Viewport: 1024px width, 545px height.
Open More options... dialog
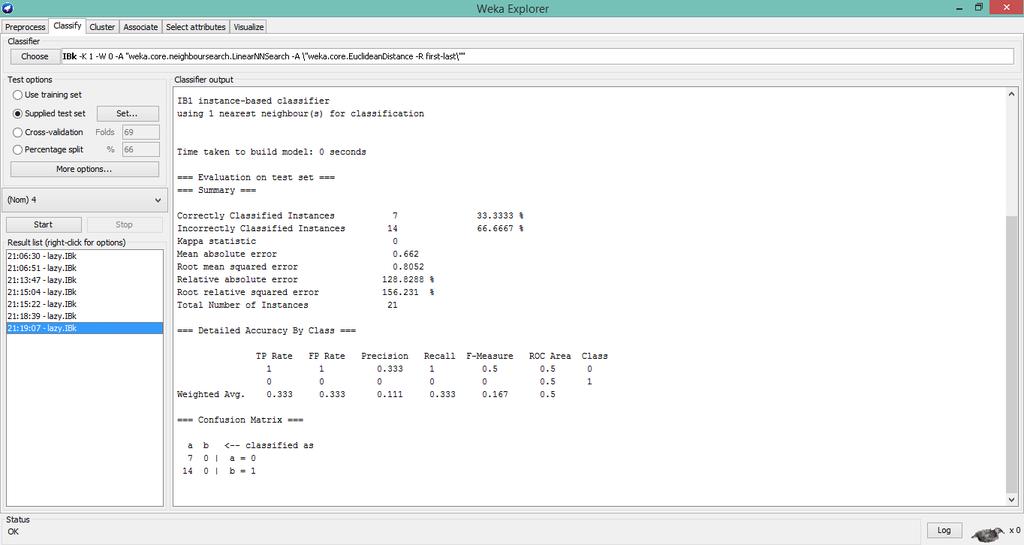point(84,169)
